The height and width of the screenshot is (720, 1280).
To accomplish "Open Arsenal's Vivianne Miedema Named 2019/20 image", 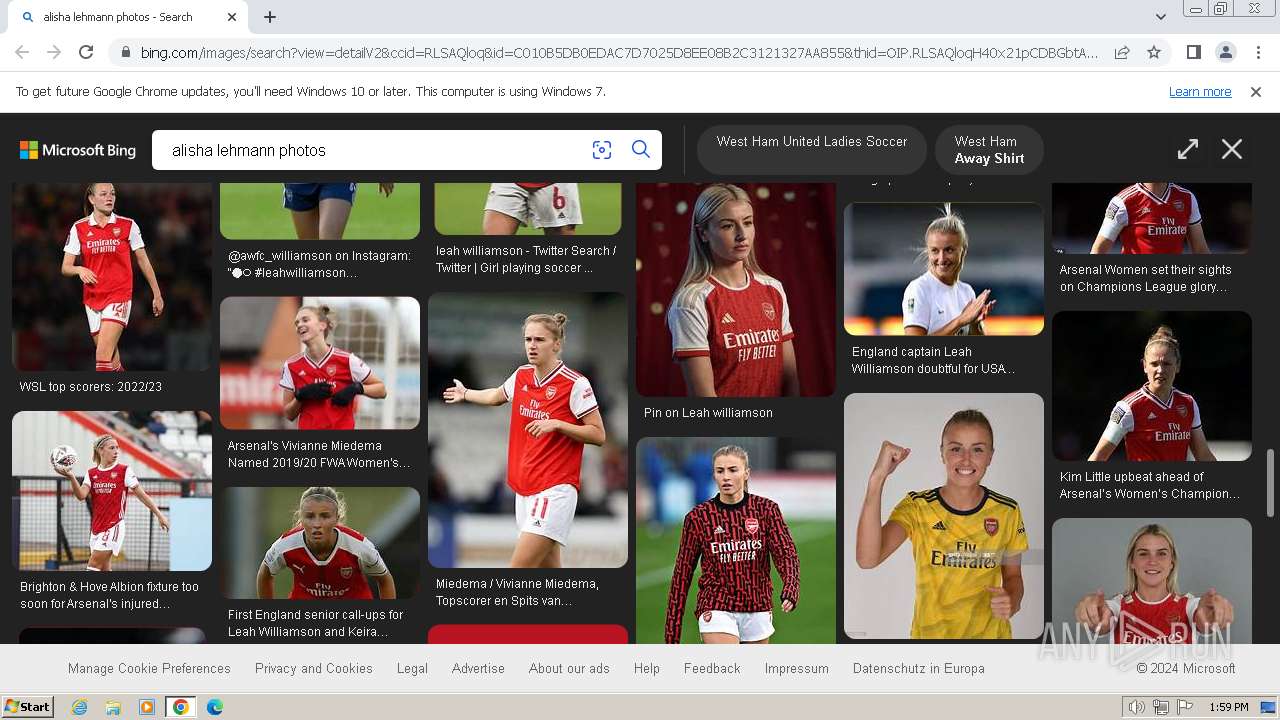I will pos(320,363).
